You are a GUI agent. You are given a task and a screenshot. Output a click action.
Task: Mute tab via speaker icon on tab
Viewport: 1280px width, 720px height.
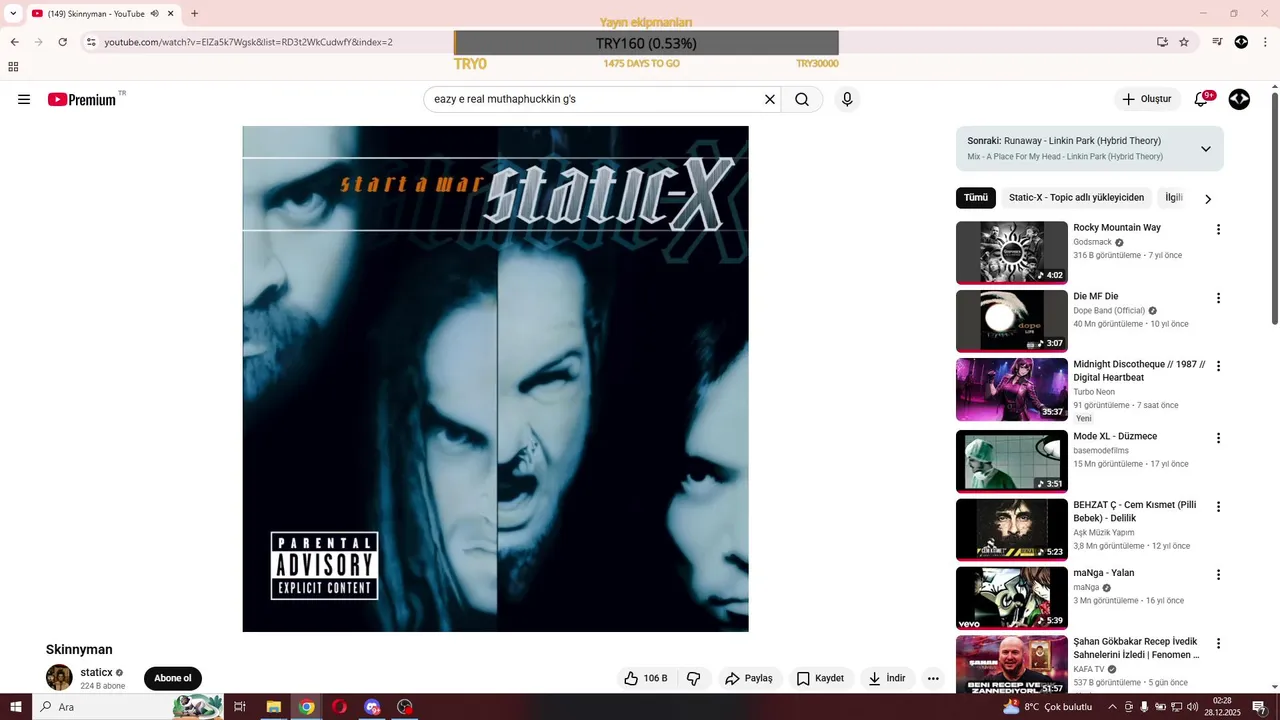point(154,14)
